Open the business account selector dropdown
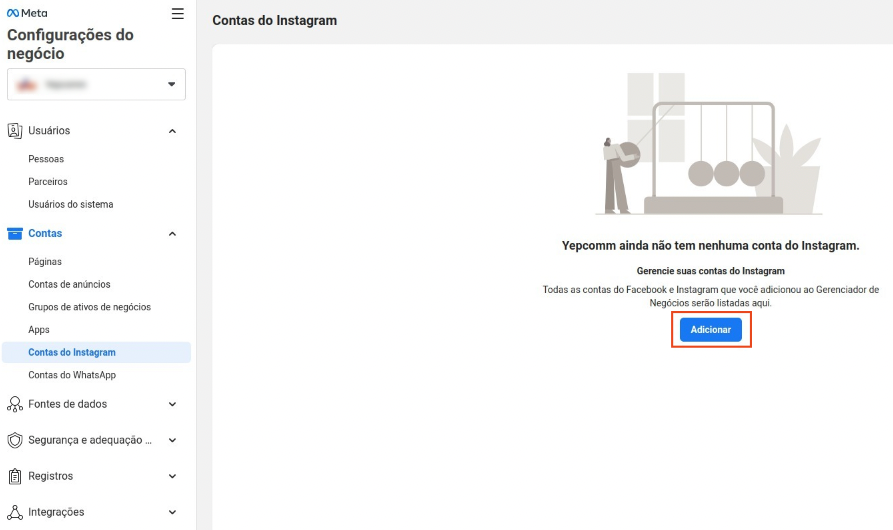Image resolution: width=893 pixels, height=530 pixels. (96, 84)
